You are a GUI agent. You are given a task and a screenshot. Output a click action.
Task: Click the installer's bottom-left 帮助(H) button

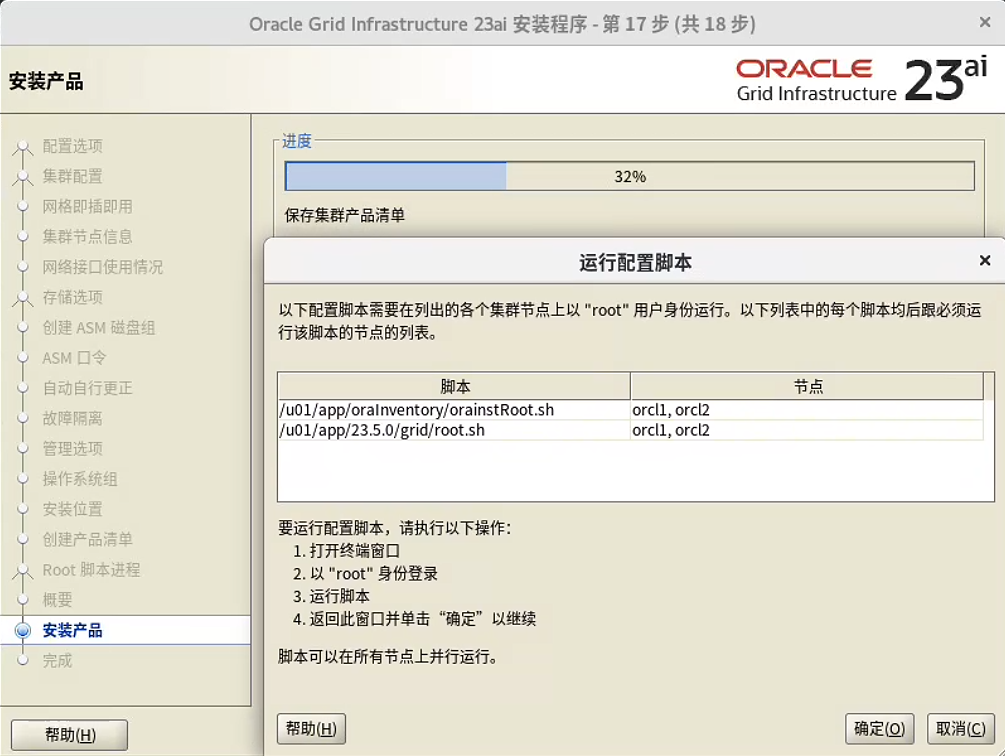70,735
